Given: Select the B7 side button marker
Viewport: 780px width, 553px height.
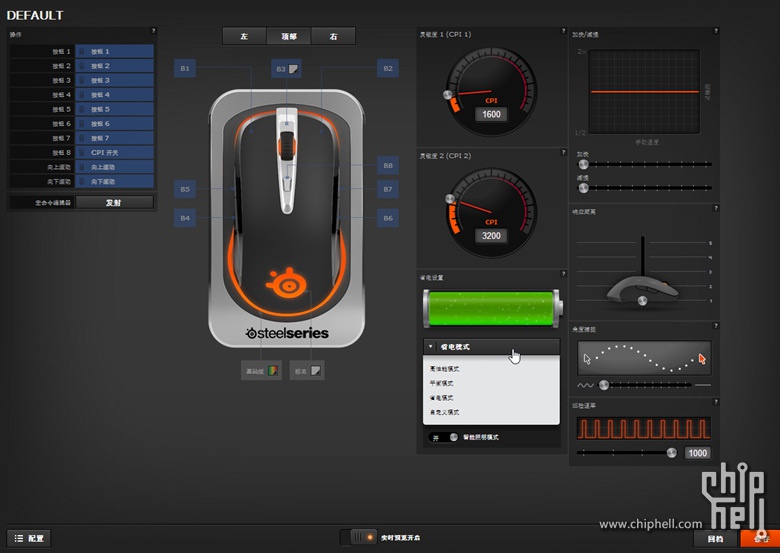Looking at the screenshot, I should 388,189.
